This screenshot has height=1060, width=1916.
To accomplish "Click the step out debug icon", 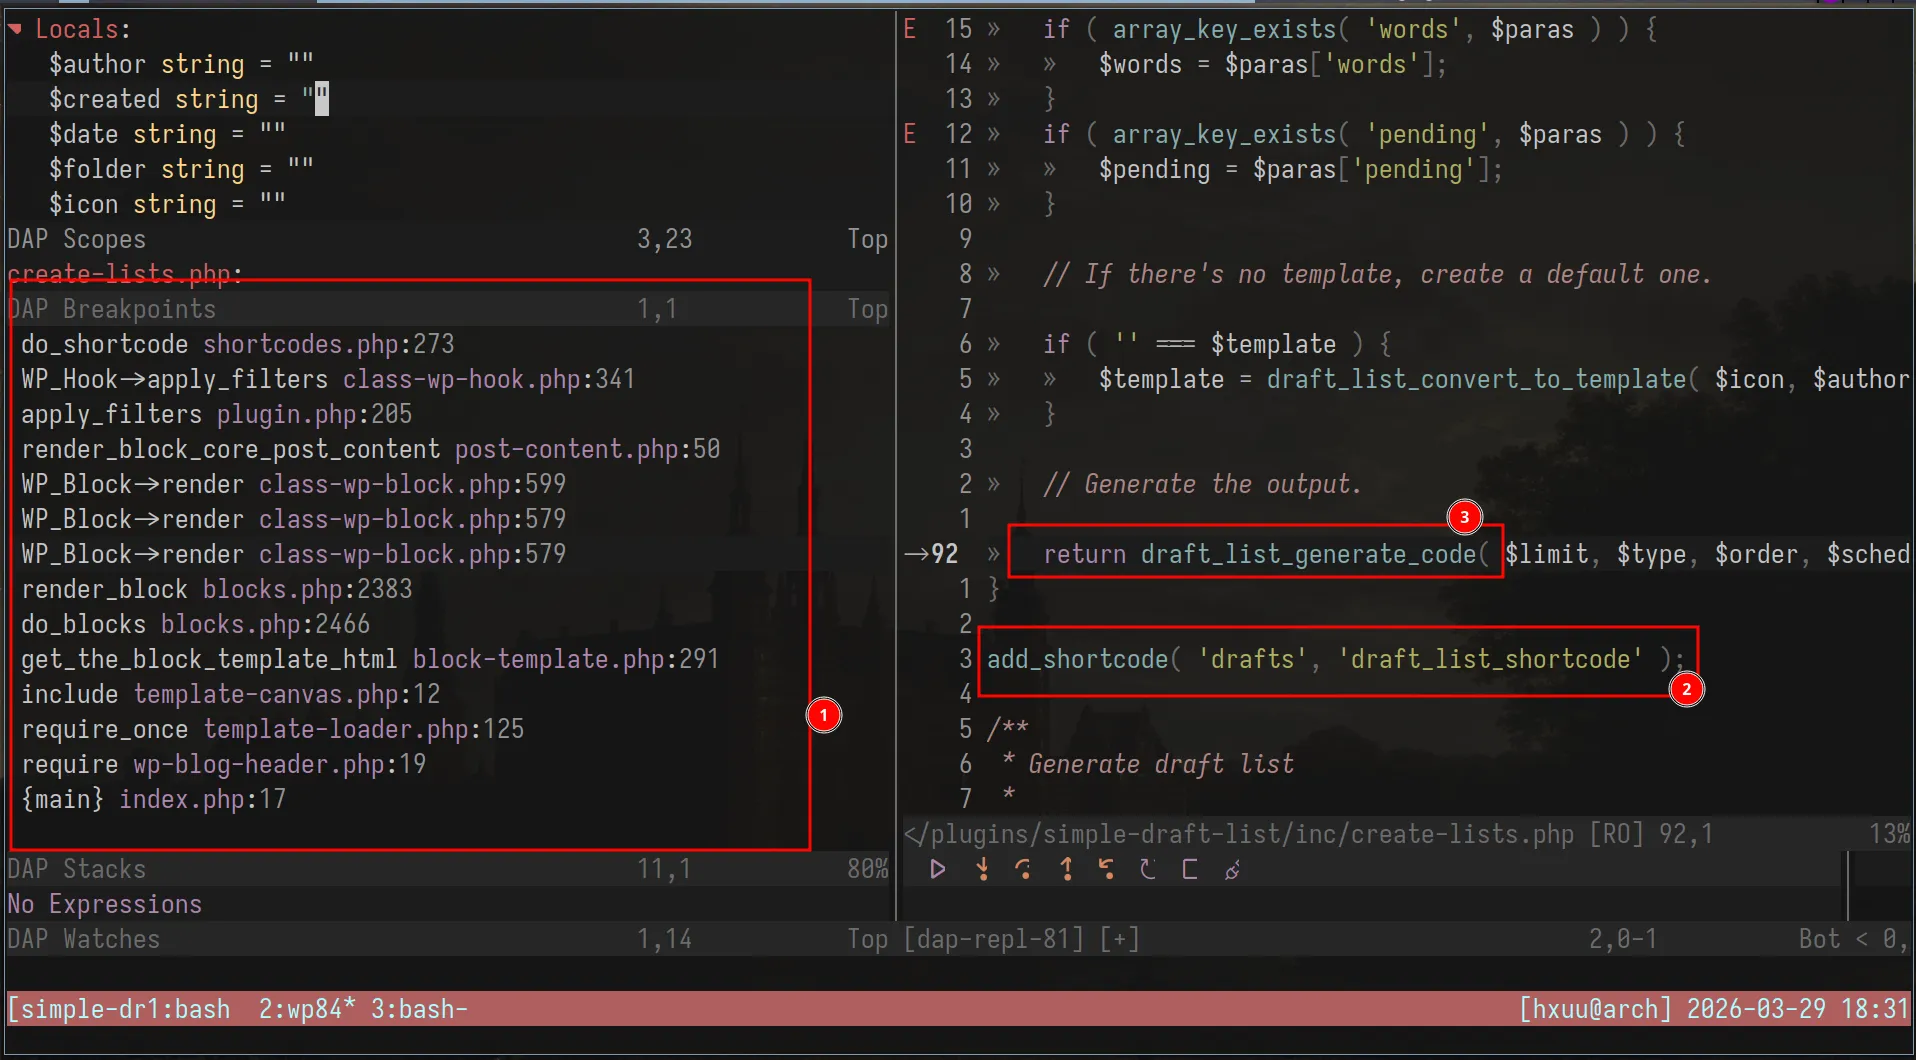I will point(1067,869).
